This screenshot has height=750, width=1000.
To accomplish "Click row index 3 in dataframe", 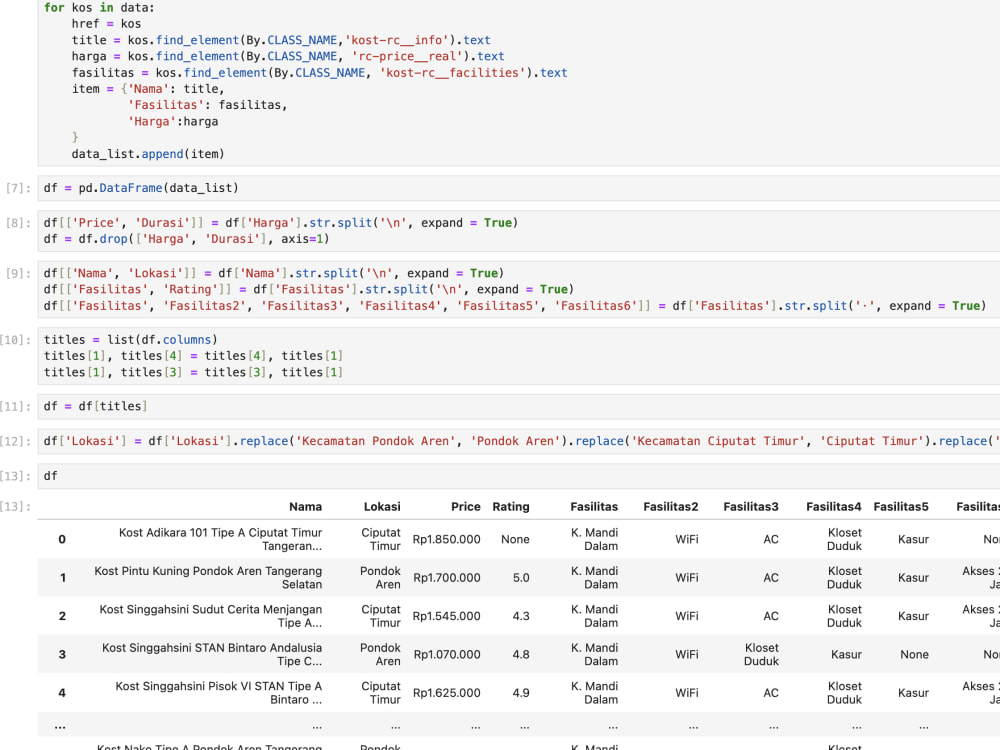I will coord(62,654).
